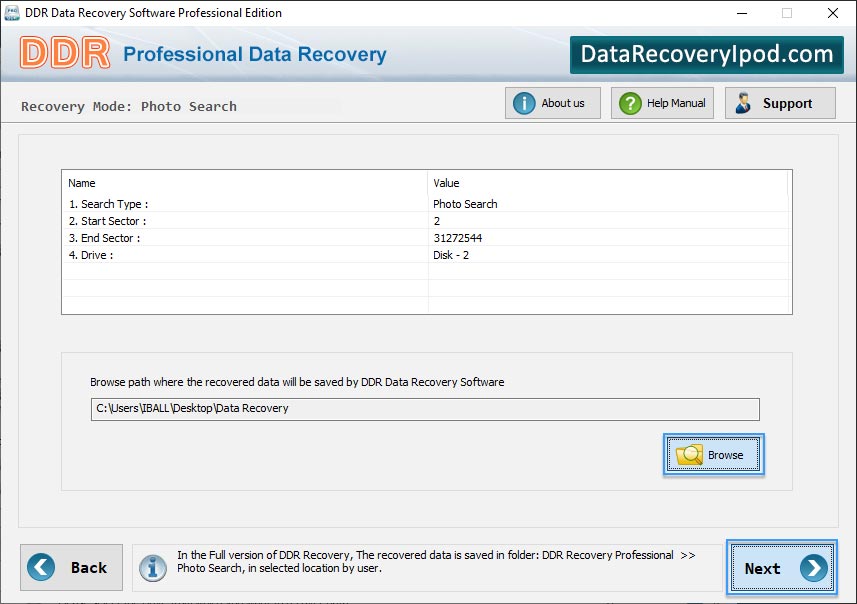Click the start sector value '2'
857x604 pixels.
tap(437, 221)
